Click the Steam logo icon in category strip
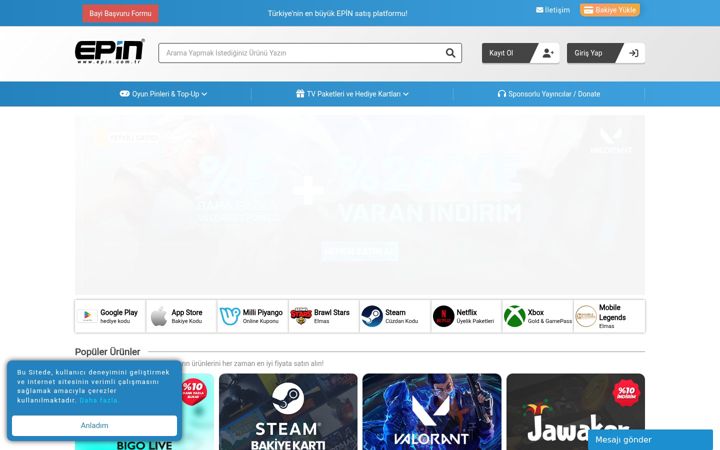 (x=372, y=316)
